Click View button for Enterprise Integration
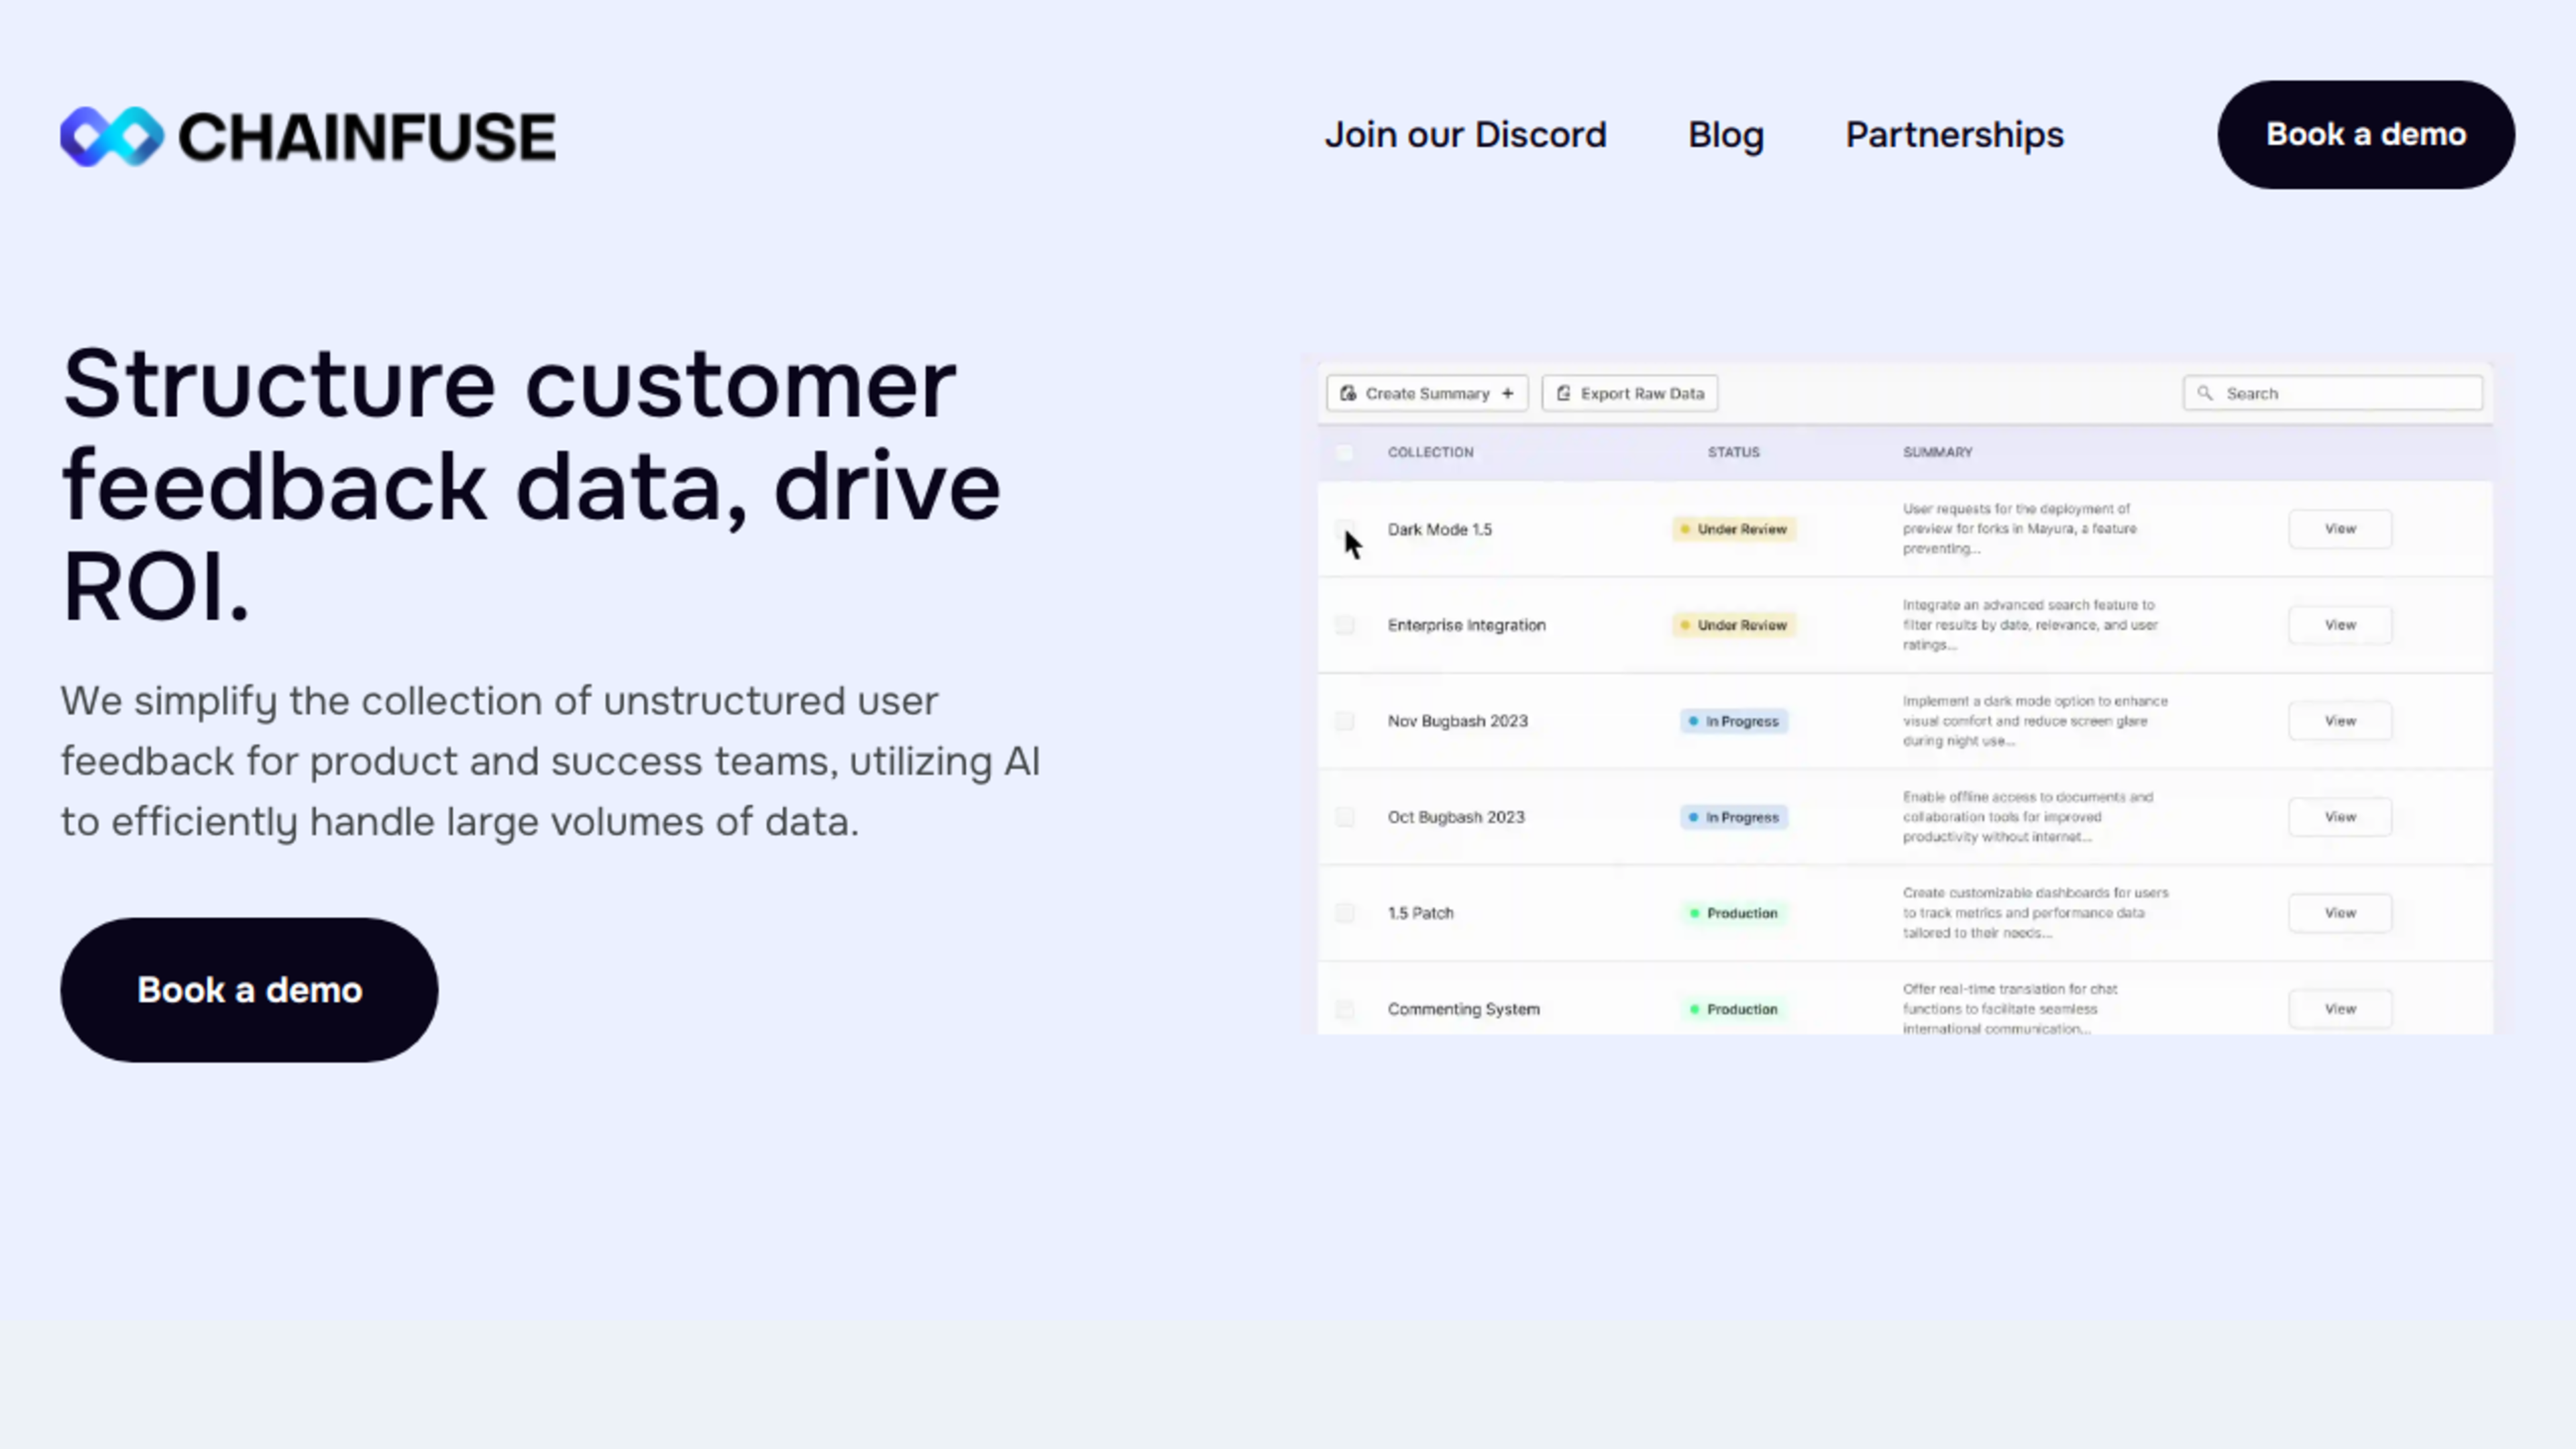The image size is (2576, 1449). coord(2340,625)
